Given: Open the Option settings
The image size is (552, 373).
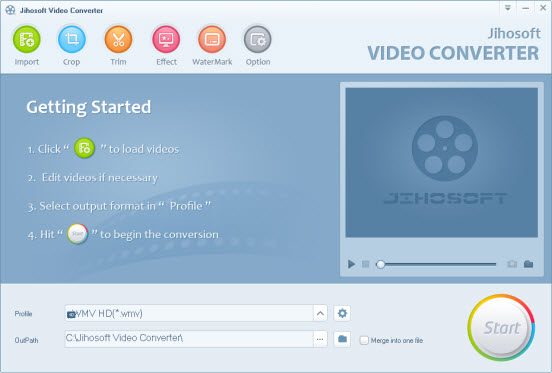Looking at the screenshot, I should click(x=258, y=39).
